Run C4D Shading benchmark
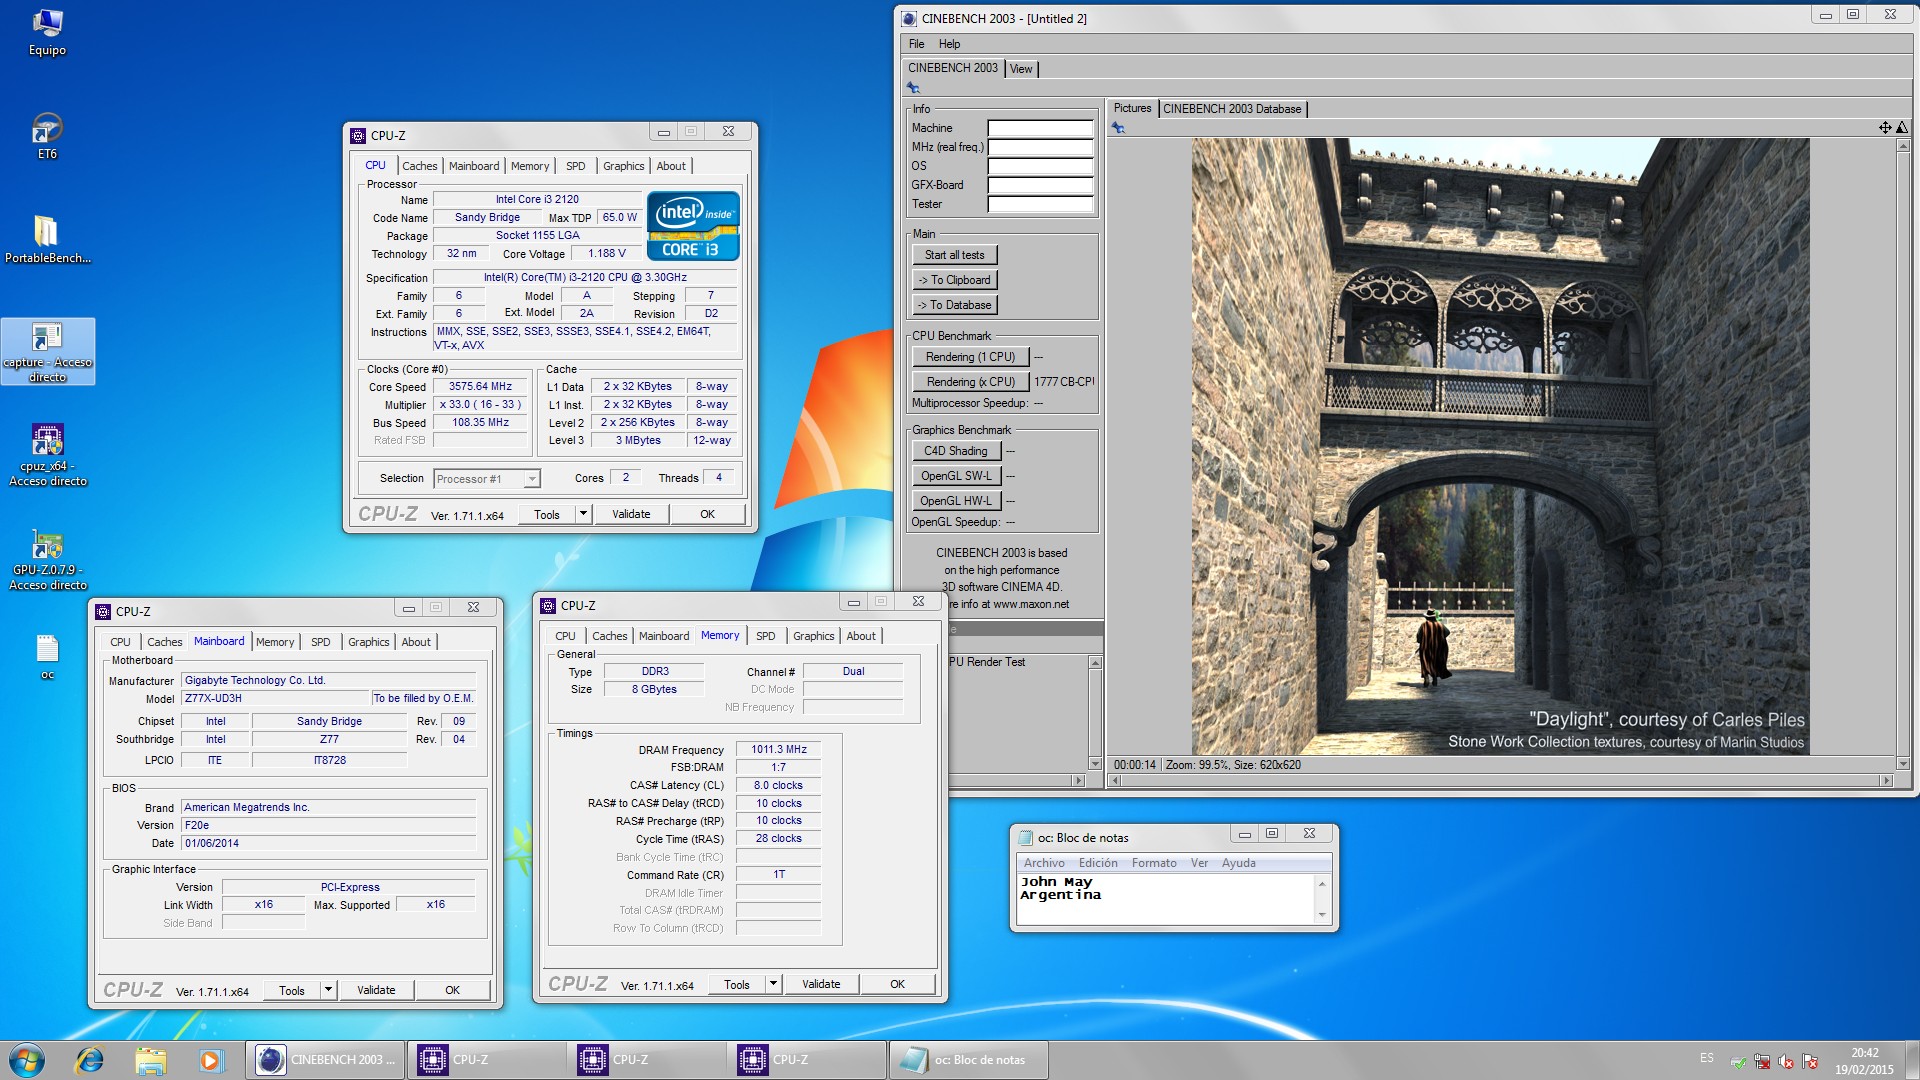 [956, 451]
